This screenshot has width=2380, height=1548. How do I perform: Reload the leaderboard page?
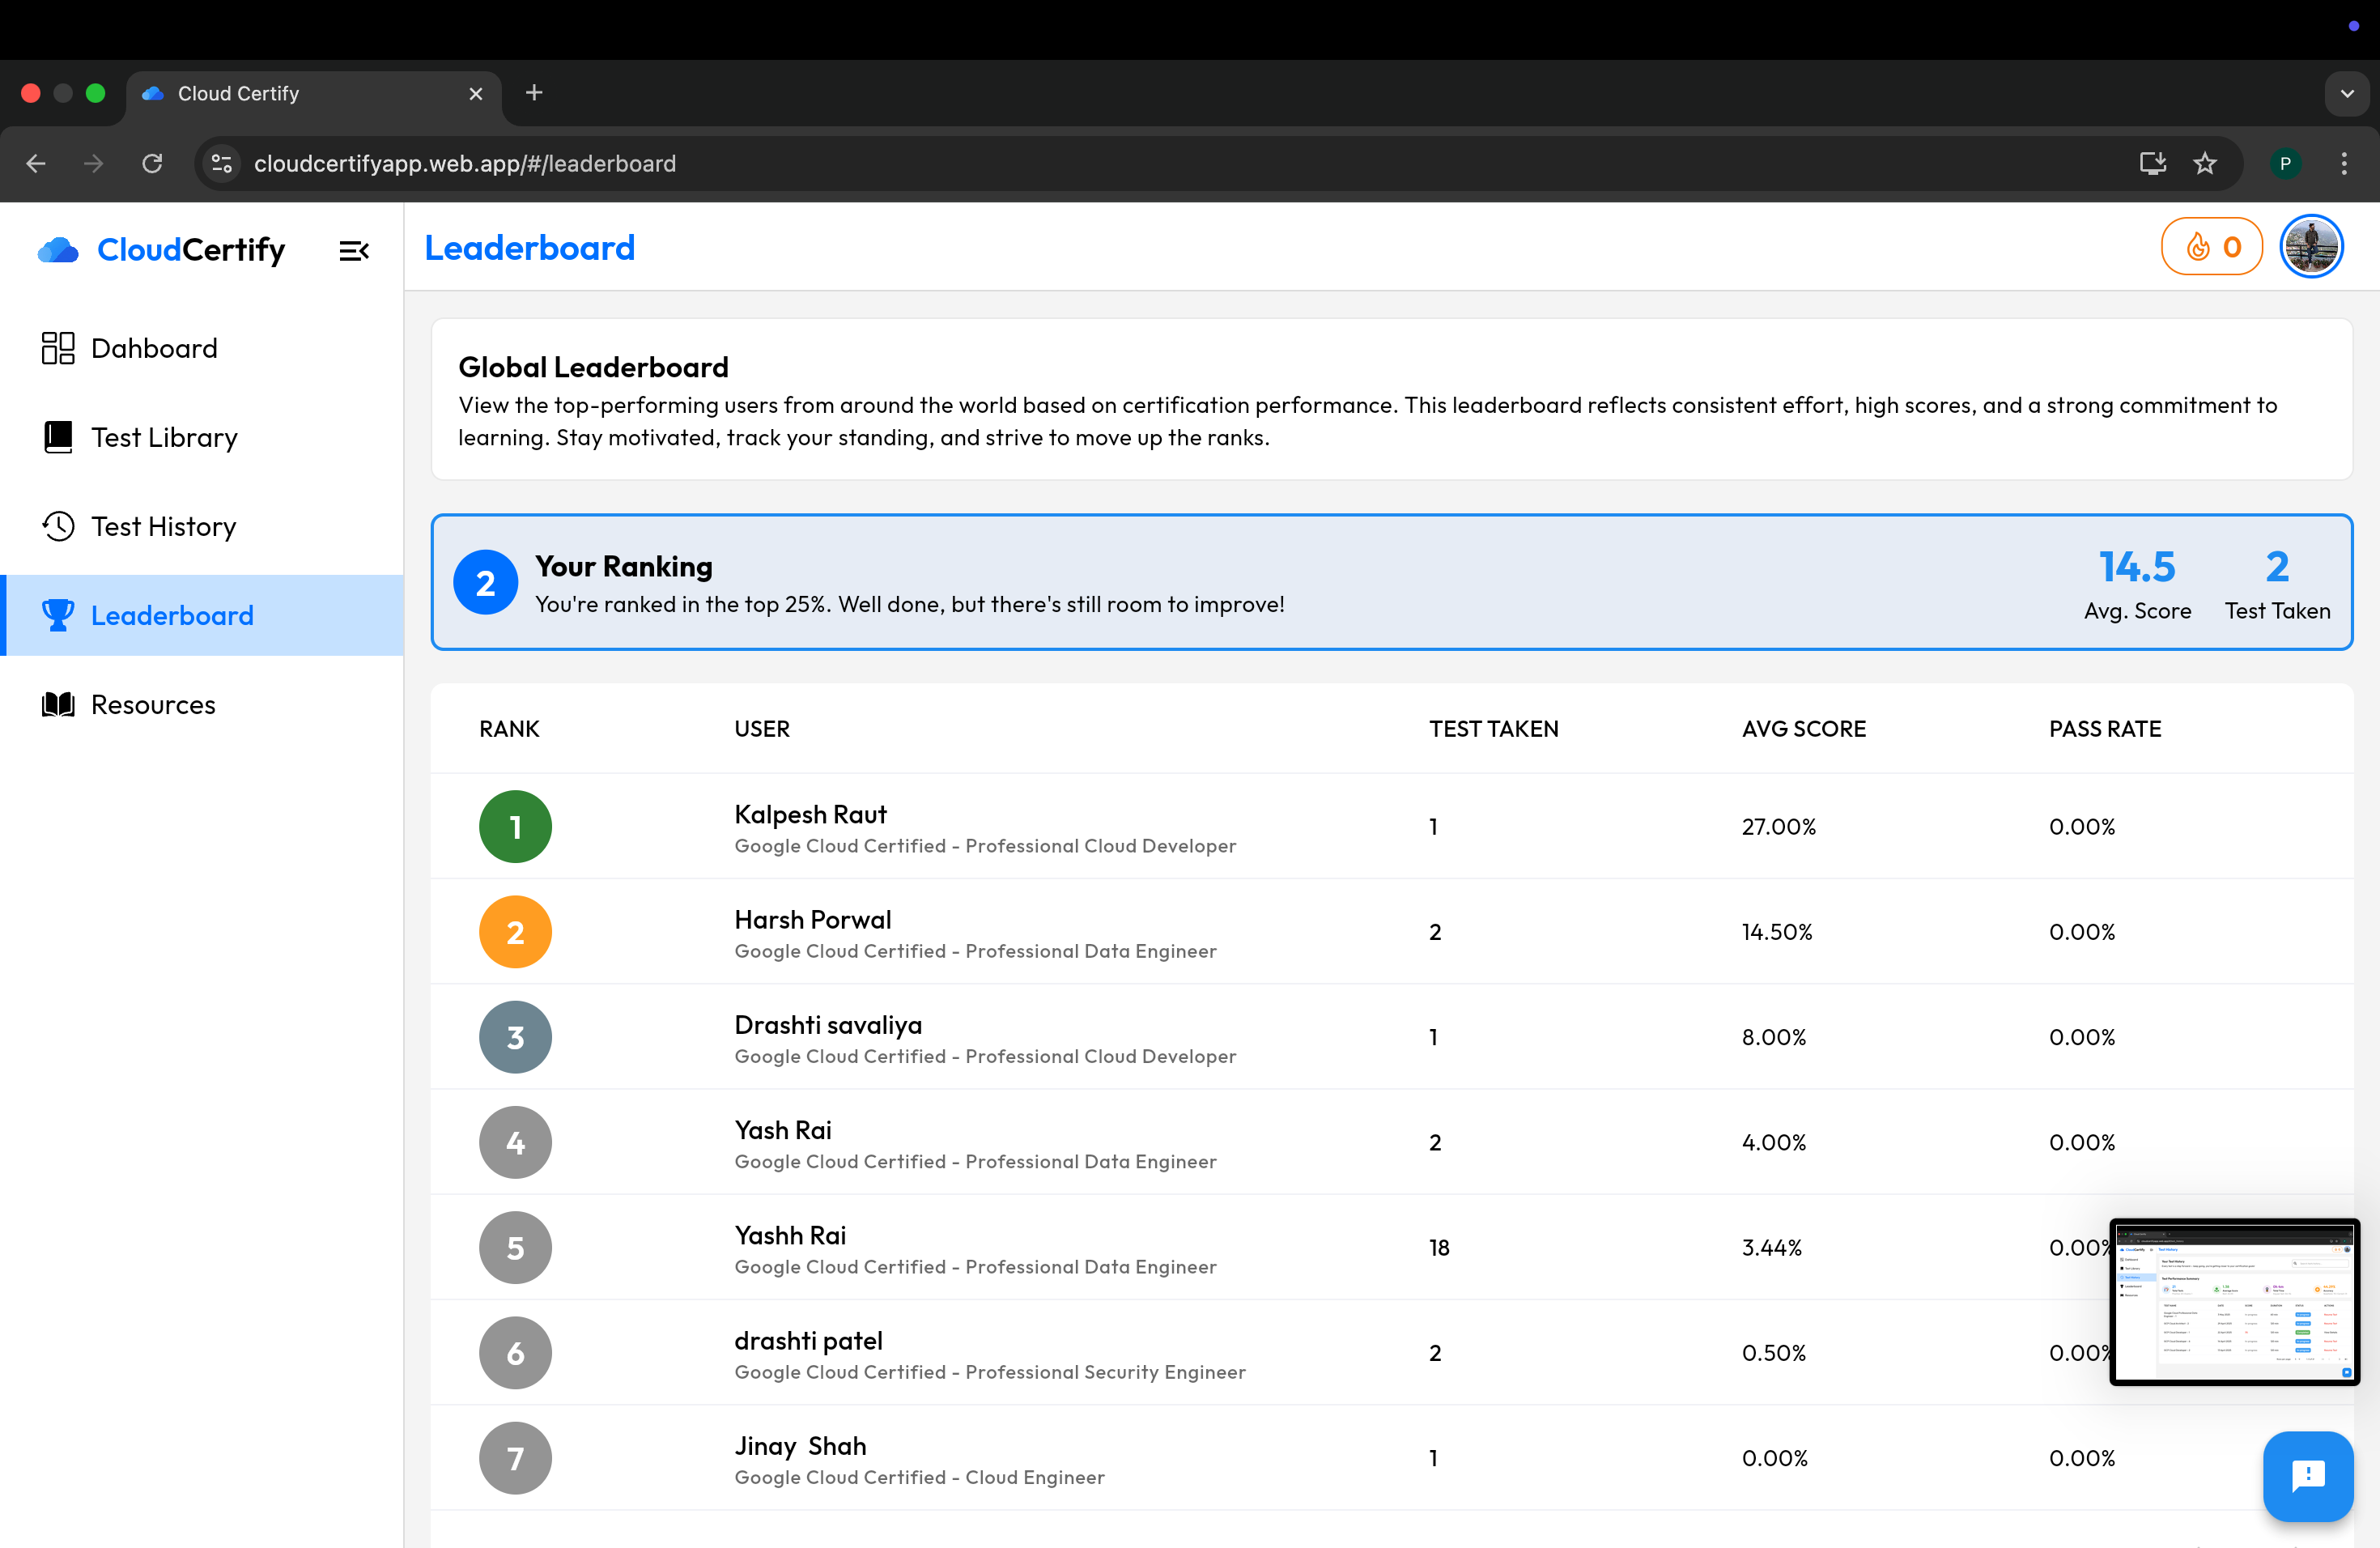[x=152, y=163]
